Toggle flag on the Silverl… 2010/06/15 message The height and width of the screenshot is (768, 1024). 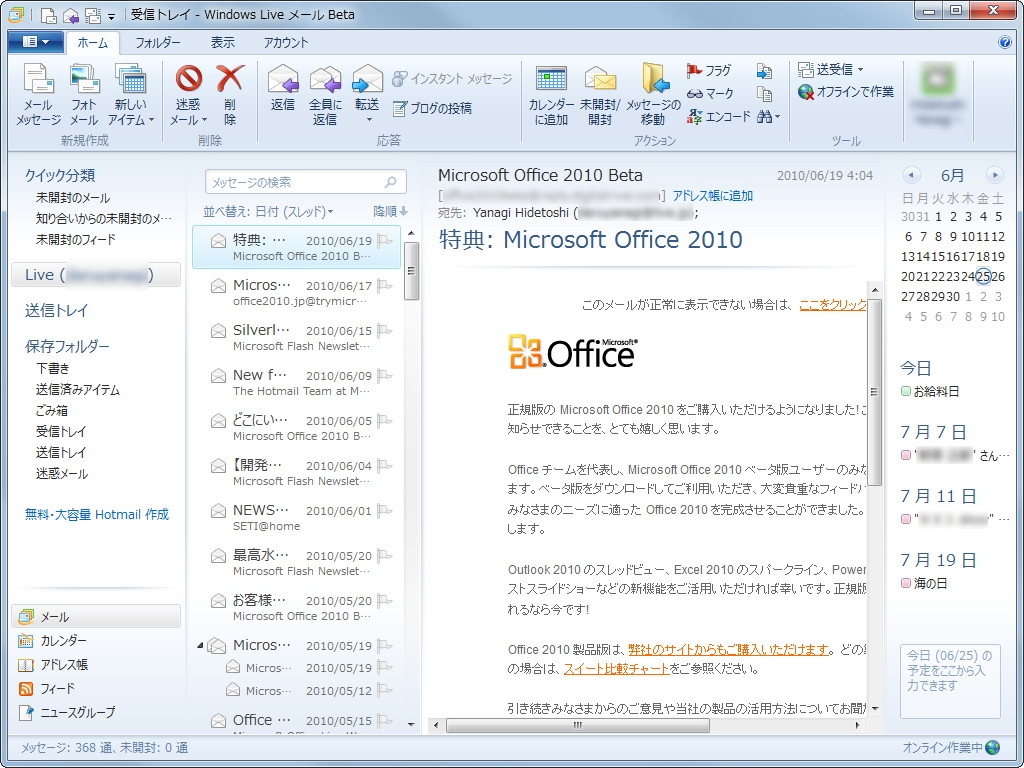(385, 330)
